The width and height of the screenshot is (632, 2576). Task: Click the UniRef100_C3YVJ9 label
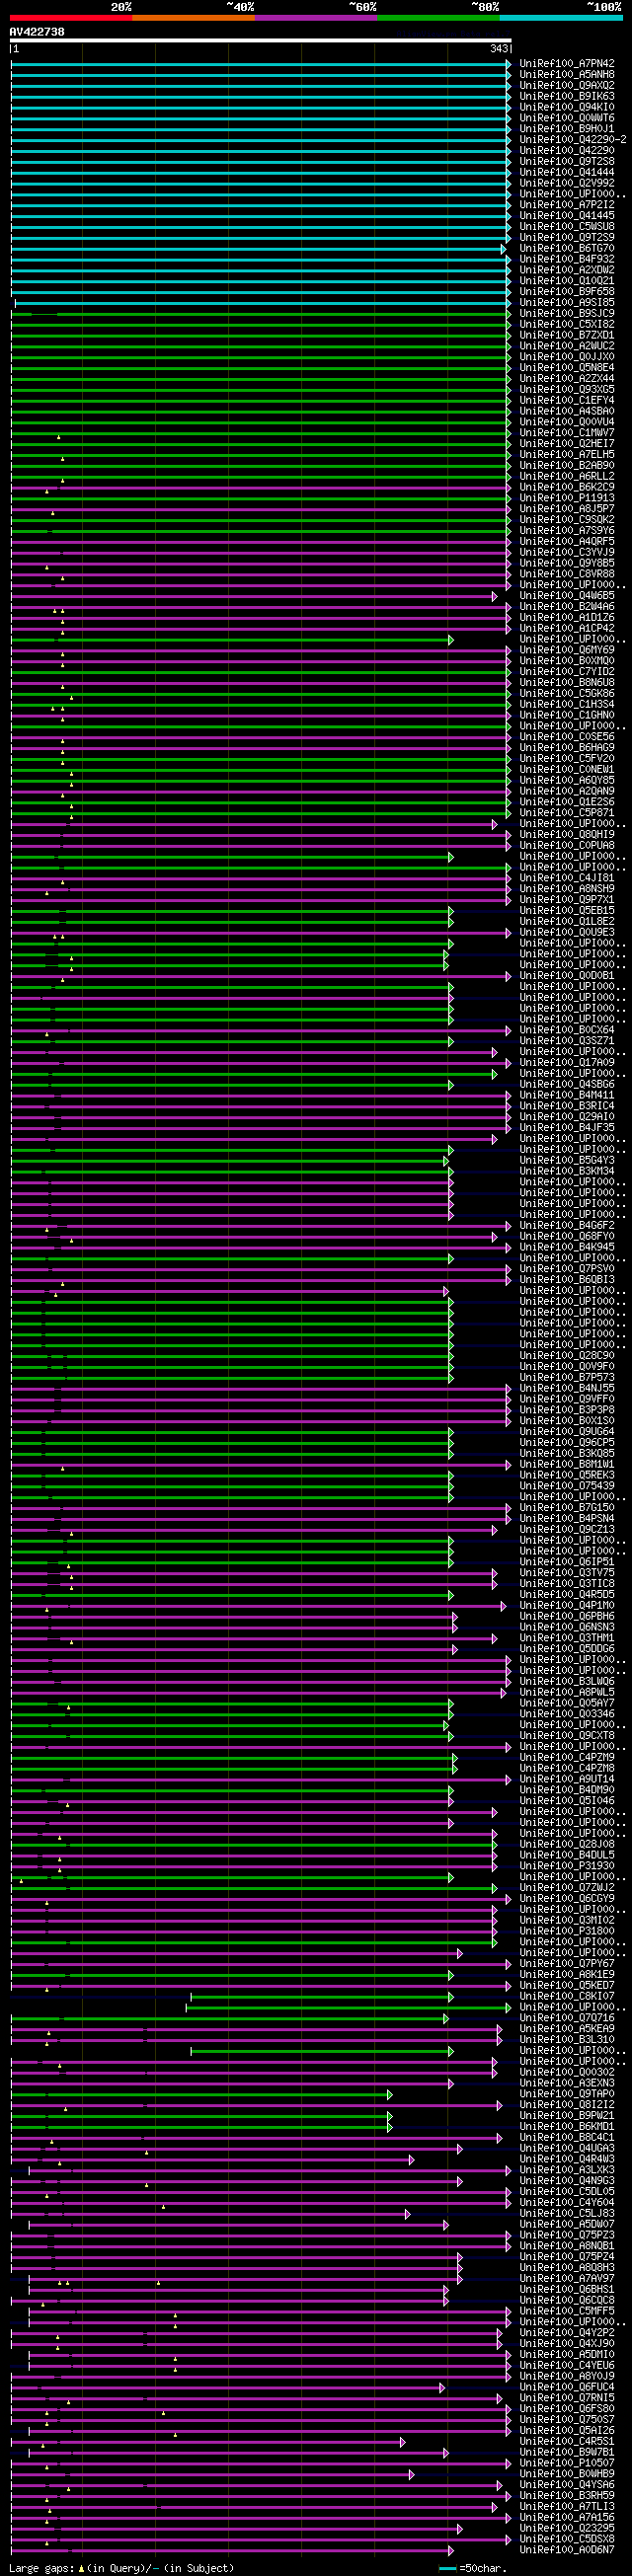tap(567, 553)
